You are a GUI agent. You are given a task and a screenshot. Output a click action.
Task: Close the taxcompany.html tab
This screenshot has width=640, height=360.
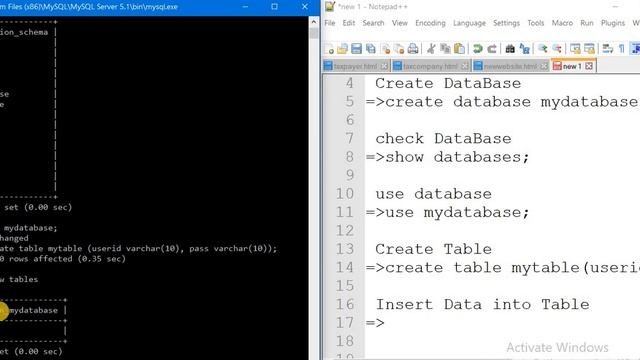click(x=464, y=66)
